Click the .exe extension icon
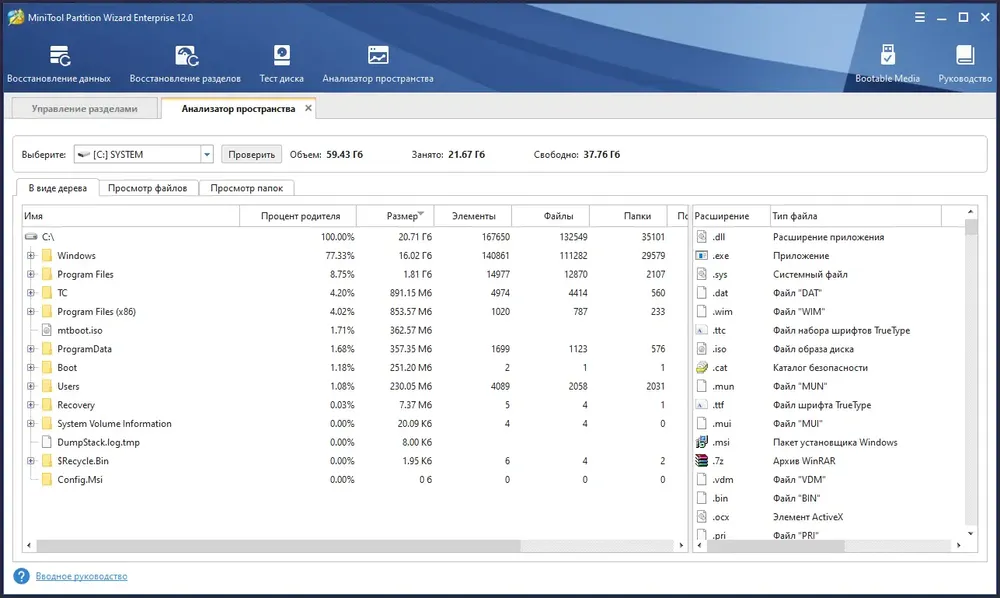 click(x=702, y=256)
